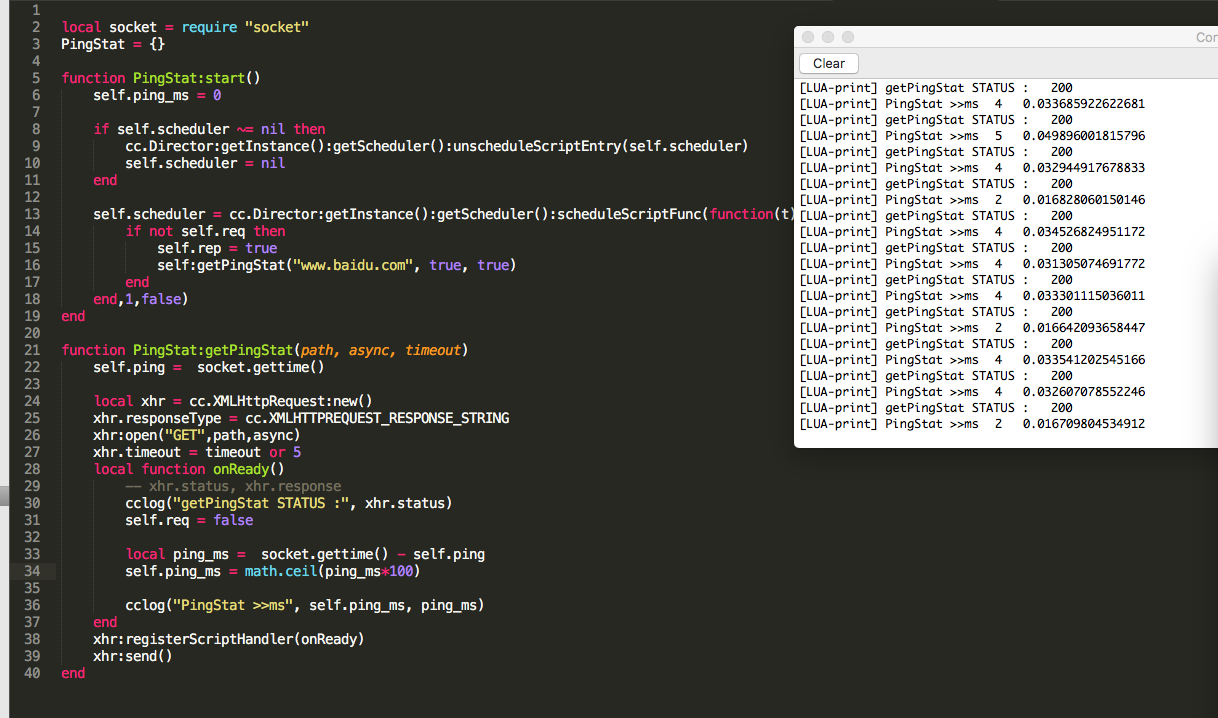The height and width of the screenshot is (718, 1218).
Task: Click 'local function onReady()' line
Action: tap(189, 469)
